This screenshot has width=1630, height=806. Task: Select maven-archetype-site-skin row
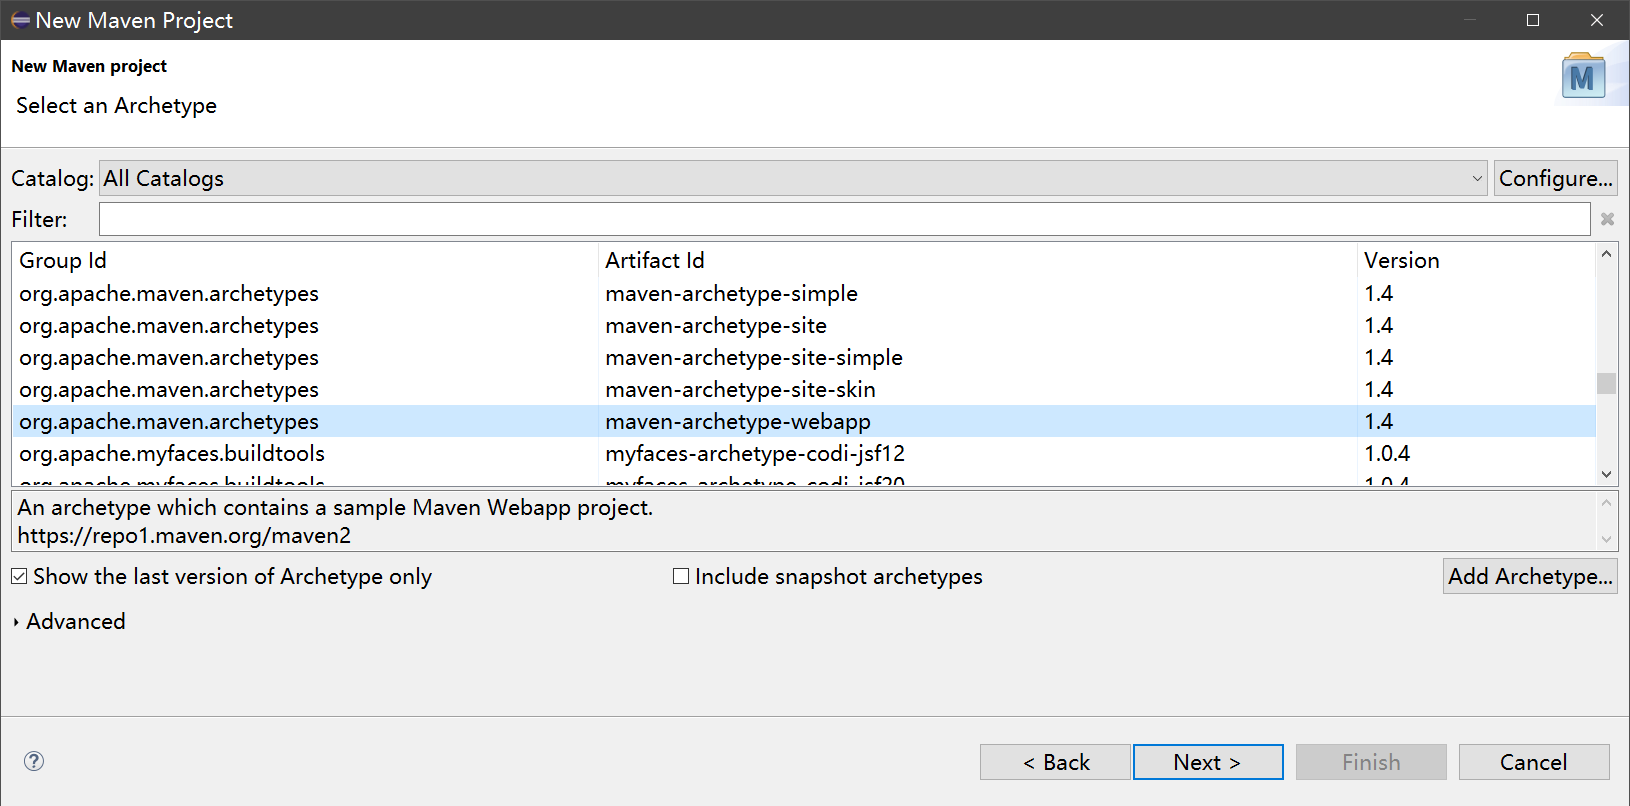click(x=740, y=390)
